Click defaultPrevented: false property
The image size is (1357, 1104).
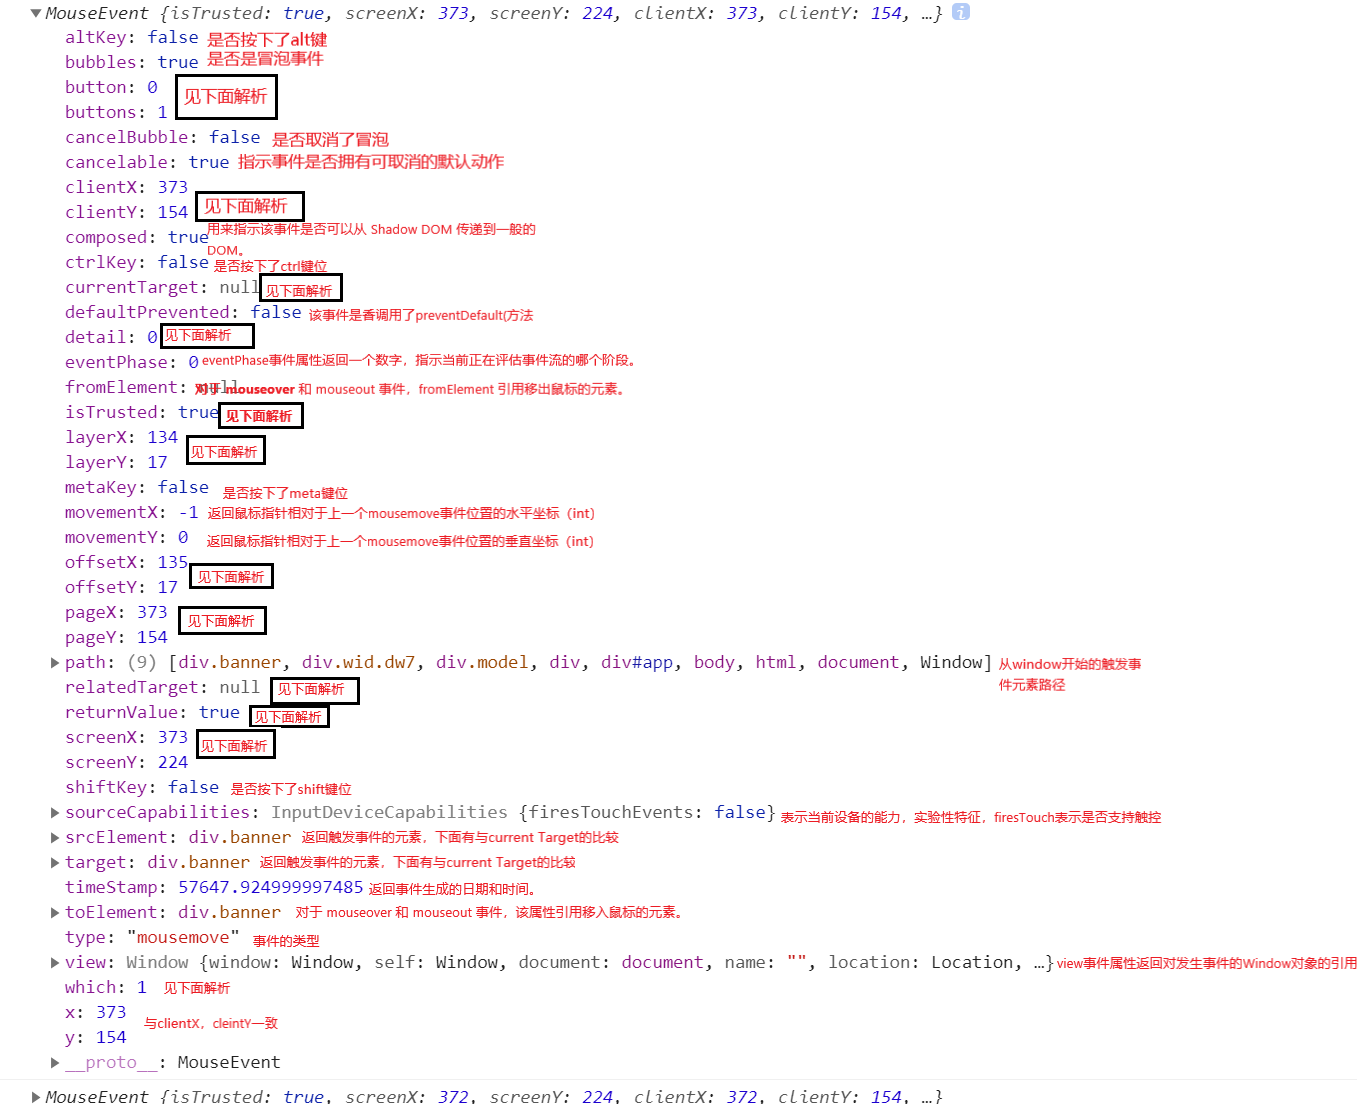183,312
